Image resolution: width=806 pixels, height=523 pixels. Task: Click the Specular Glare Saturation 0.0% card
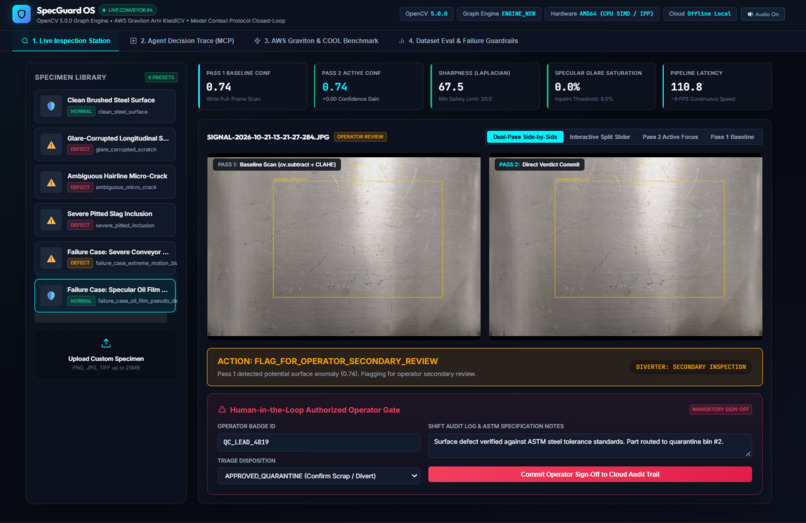click(x=601, y=86)
